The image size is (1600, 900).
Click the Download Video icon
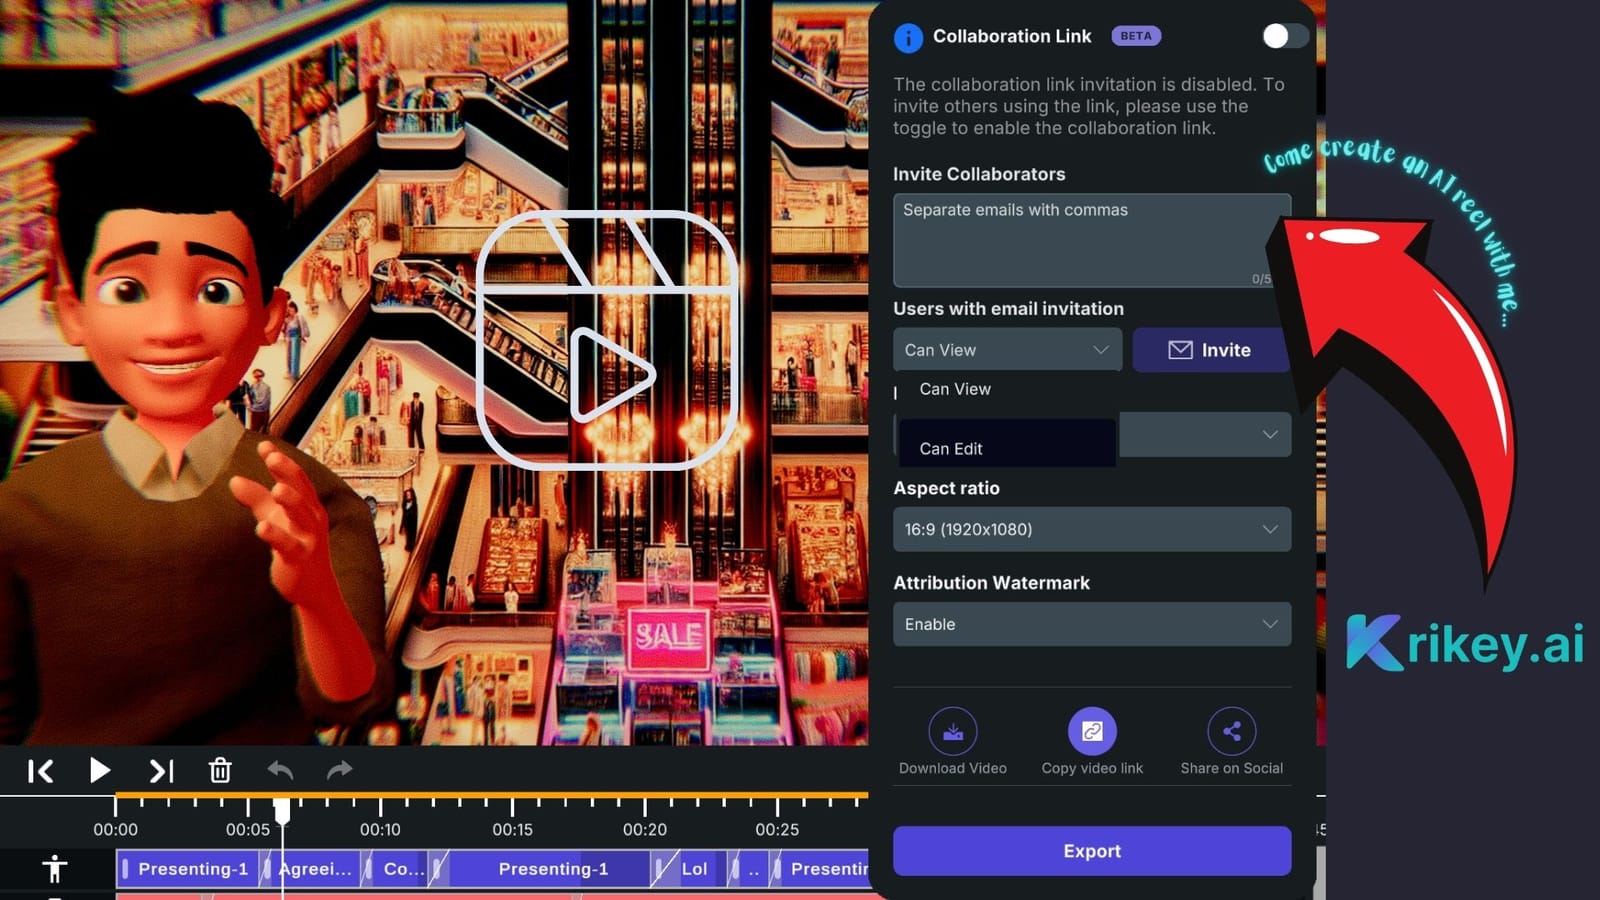(952, 732)
